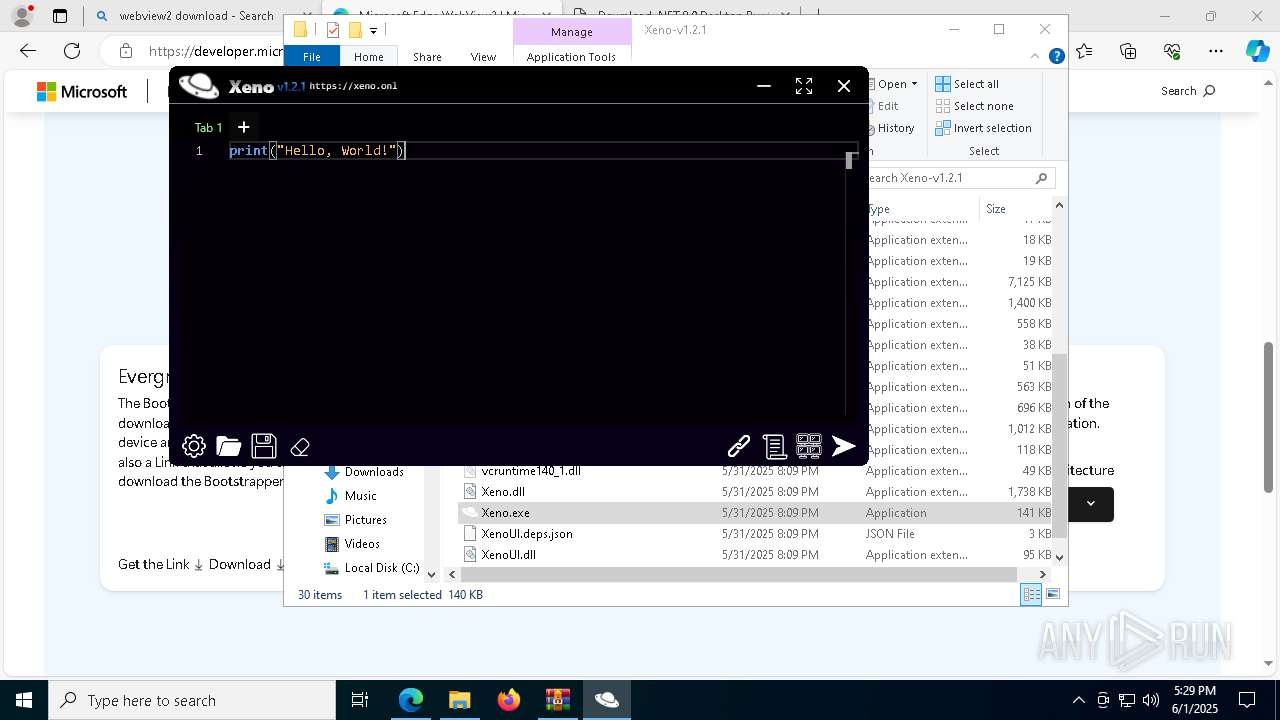Collapse the Explorer ribbon chevron
This screenshot has height=720, width=1280.
pyautogui.click(x=1036, y=57)
